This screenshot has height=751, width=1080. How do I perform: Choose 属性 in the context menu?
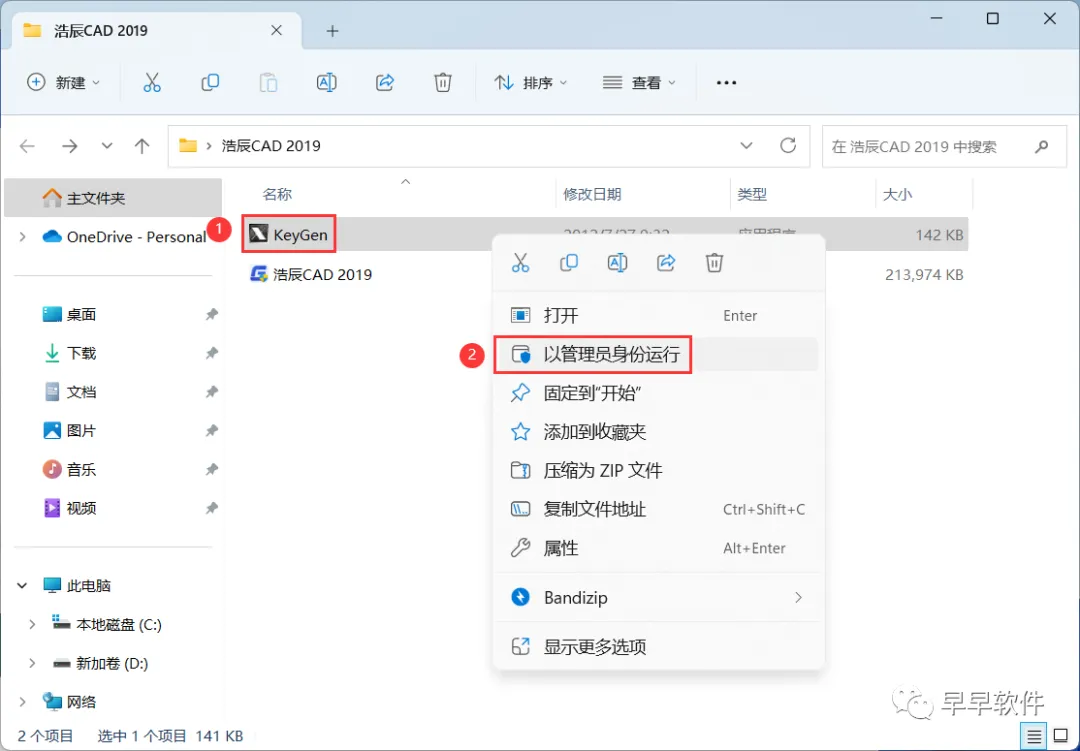[x=658, y=548]
